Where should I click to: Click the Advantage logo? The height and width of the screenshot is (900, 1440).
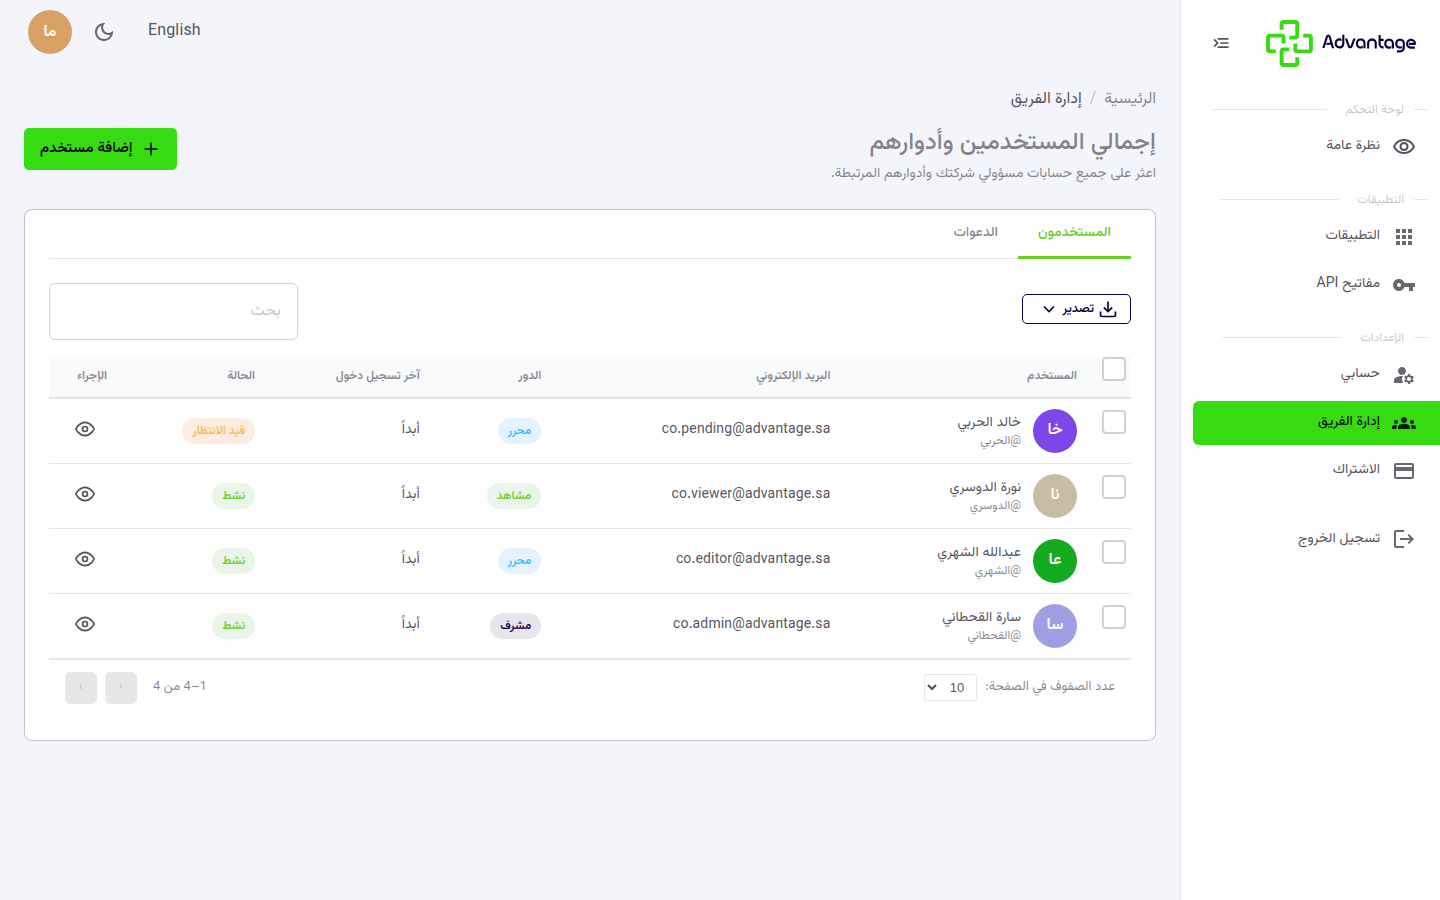1340,43
